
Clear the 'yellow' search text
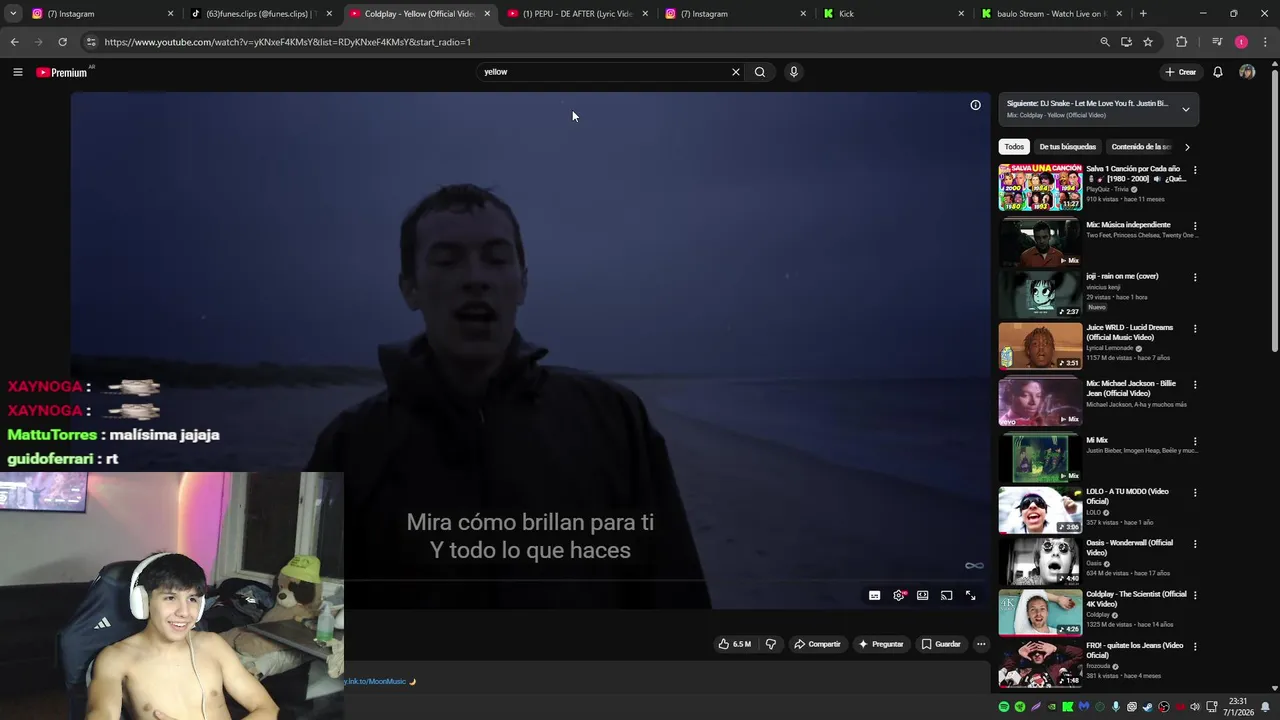tap(736, 72)
